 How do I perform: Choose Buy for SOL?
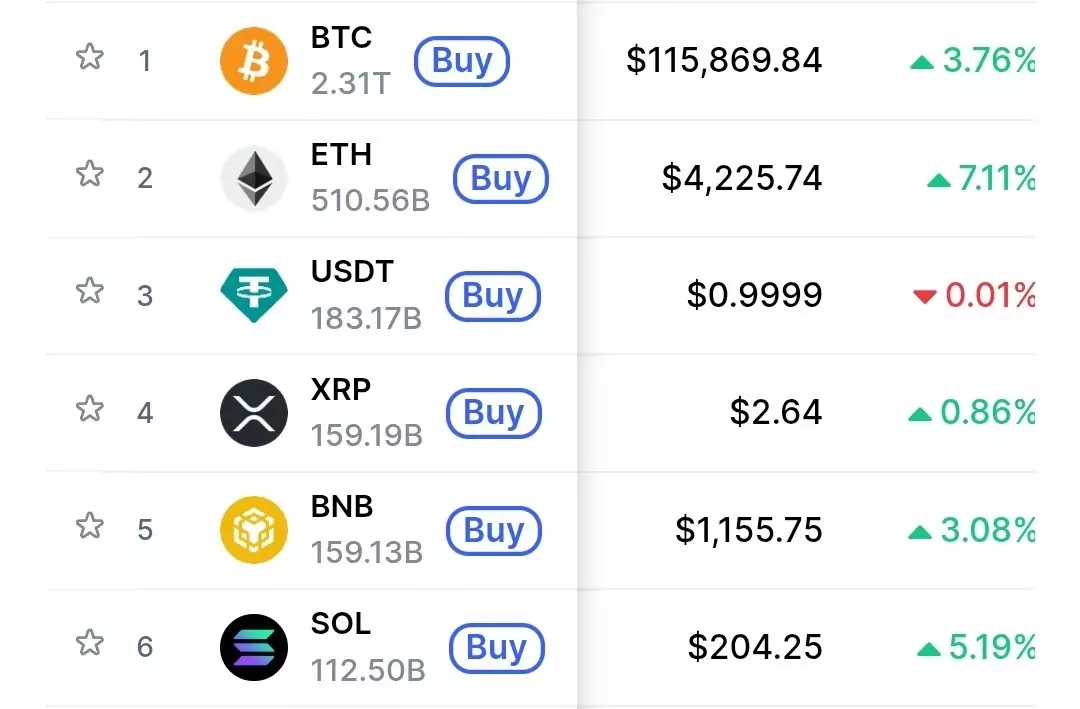[496, 648]
